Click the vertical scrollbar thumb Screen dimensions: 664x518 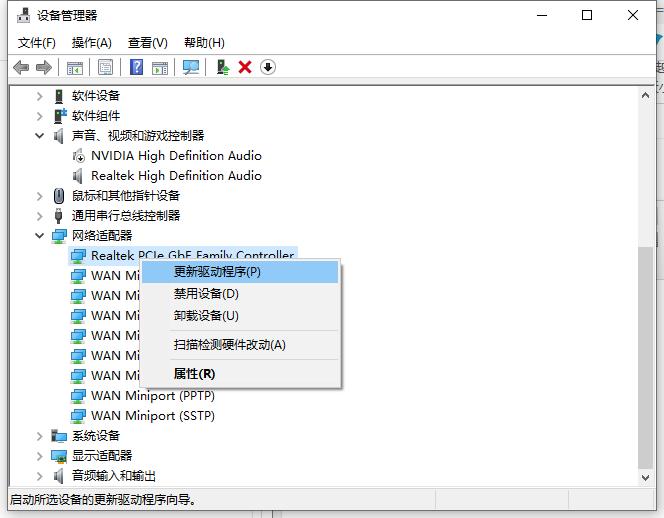(x=645, y=357)
